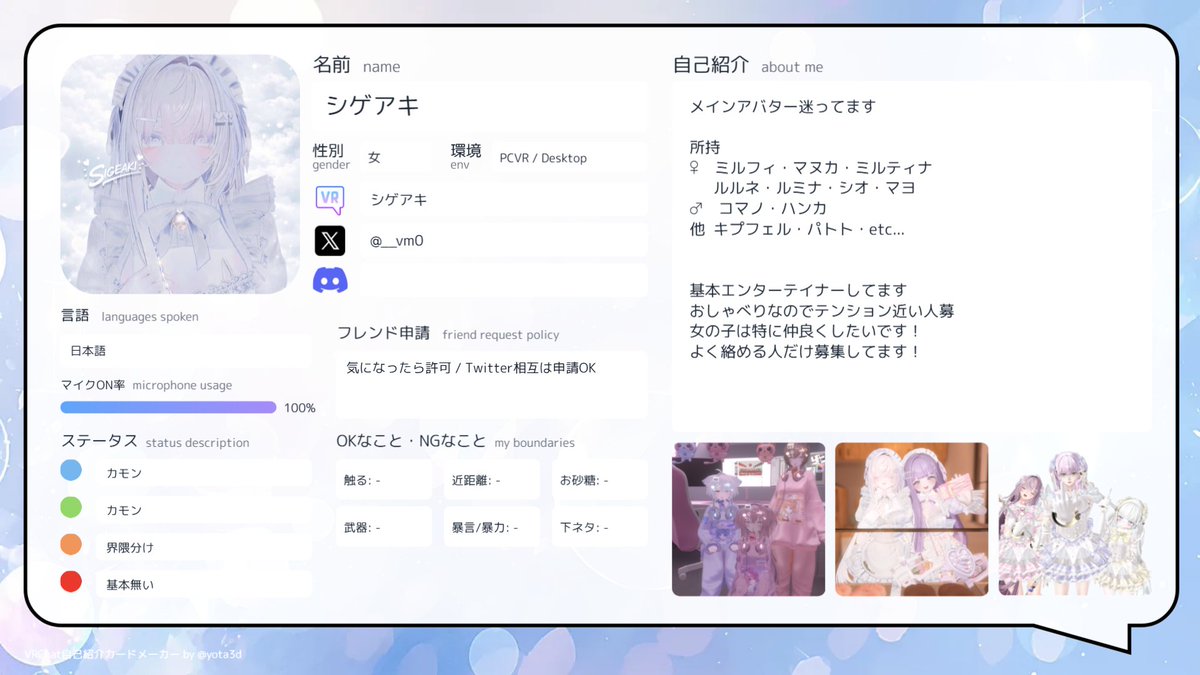Viewport: 1200px width, 675px height.
Task: Click the VRChat ID field シゲアキ
Action: point(504,199)
